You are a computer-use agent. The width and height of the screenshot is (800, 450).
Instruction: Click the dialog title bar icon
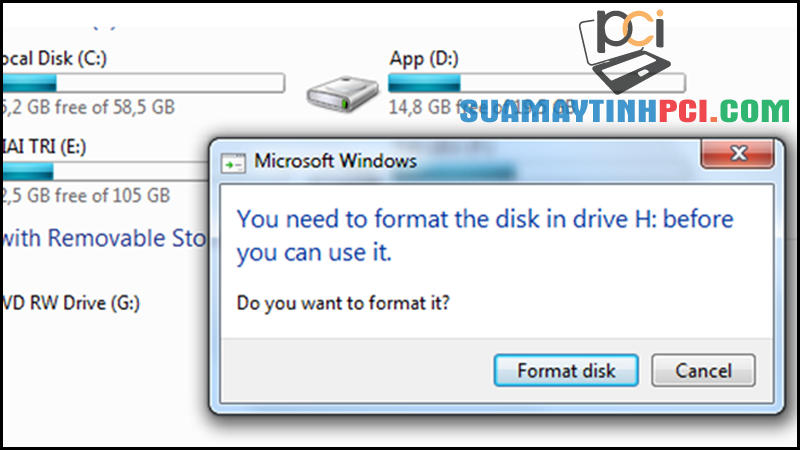click(x=233, y=164)
